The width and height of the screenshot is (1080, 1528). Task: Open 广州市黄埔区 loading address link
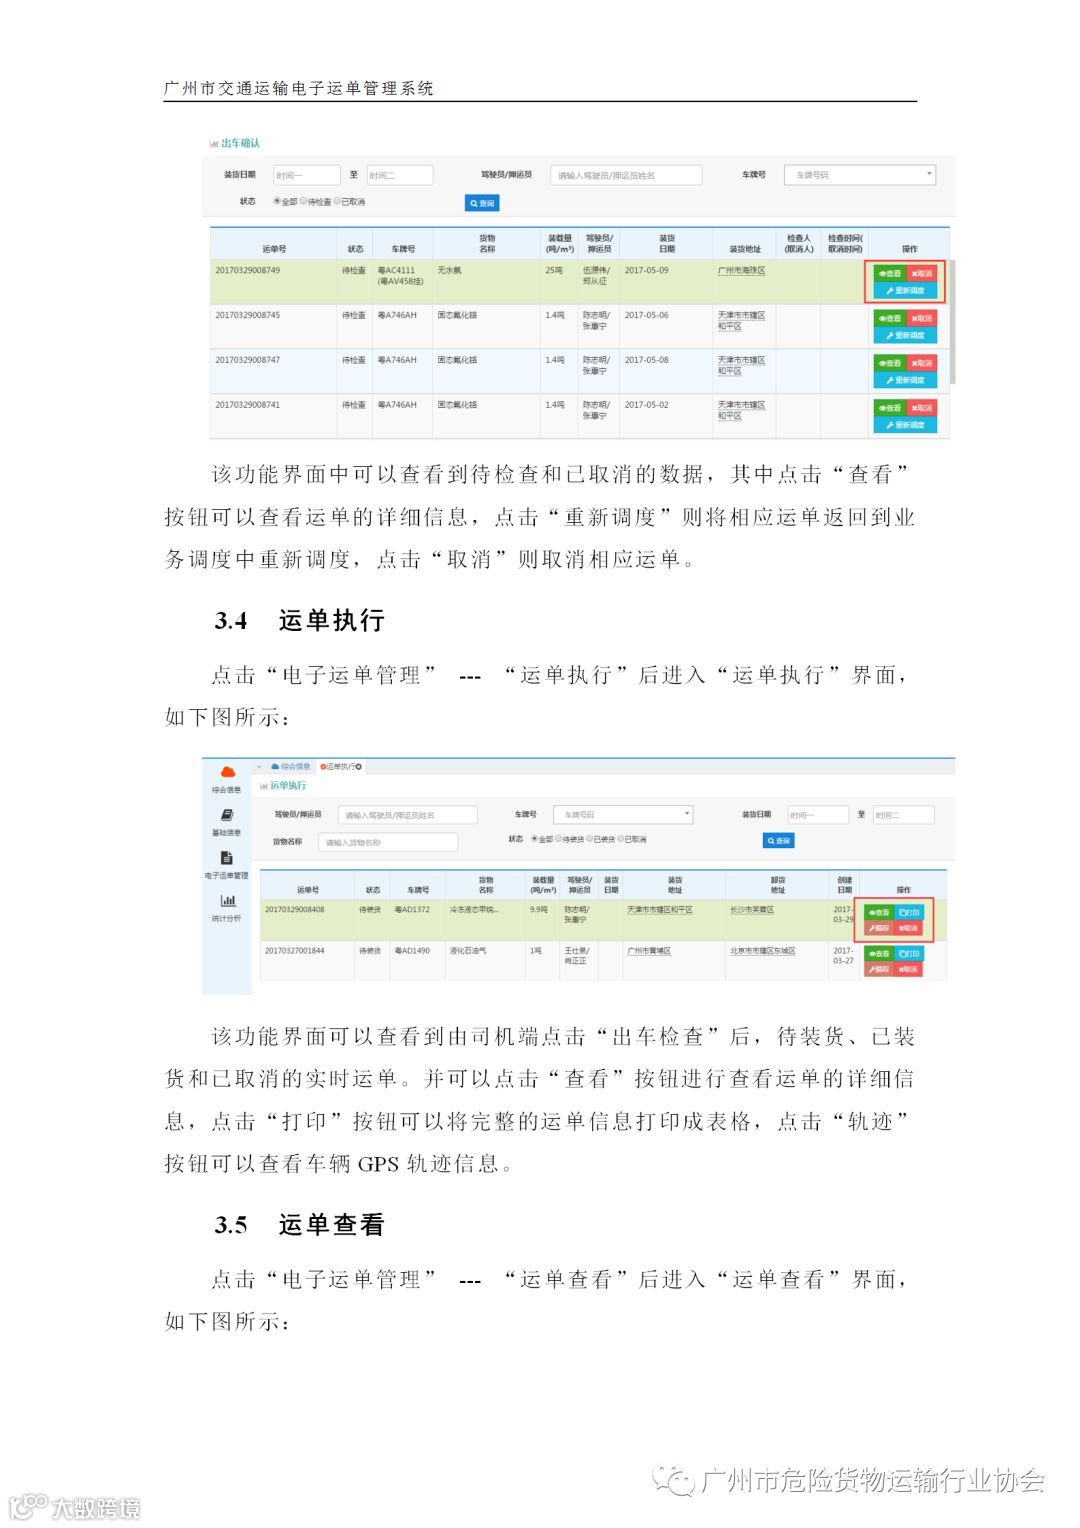click(x=649, y=950)
